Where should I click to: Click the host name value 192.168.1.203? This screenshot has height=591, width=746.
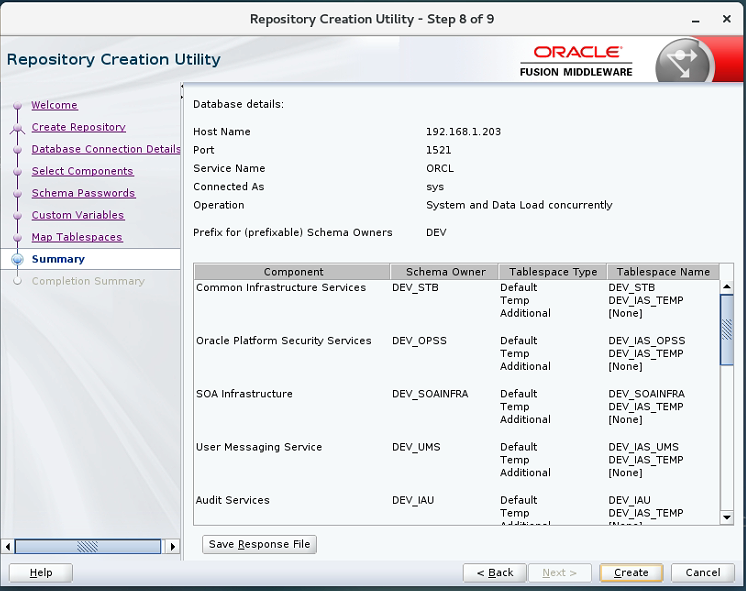point(463,132)
